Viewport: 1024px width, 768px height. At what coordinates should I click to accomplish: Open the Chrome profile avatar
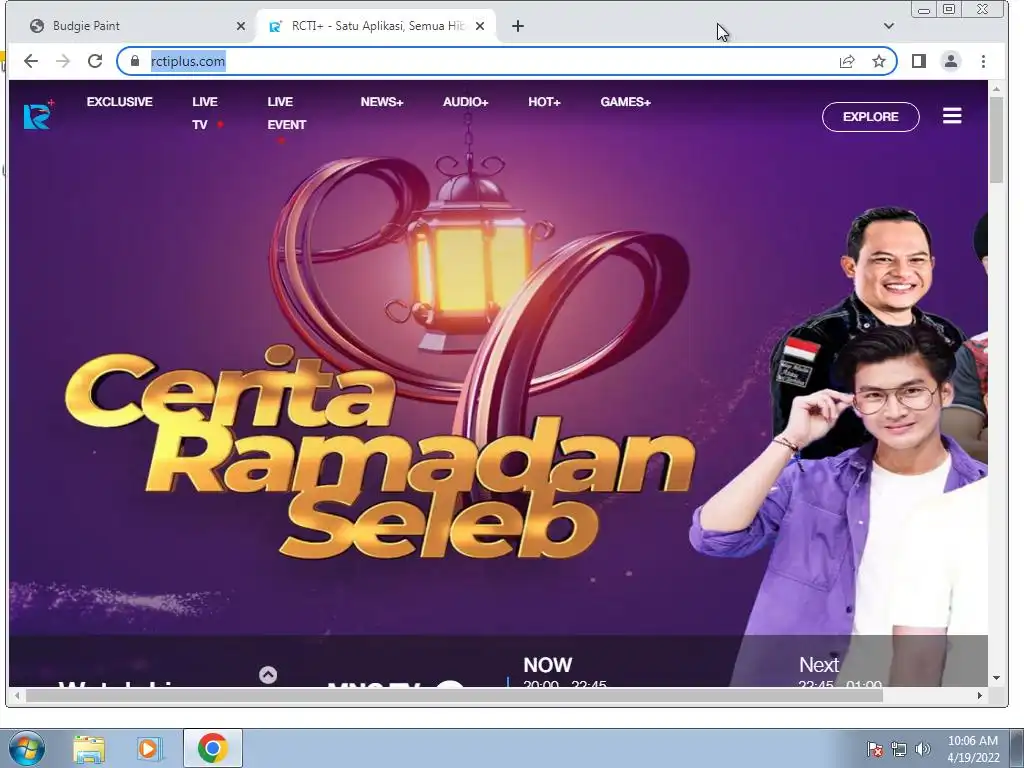click(951, 61)
